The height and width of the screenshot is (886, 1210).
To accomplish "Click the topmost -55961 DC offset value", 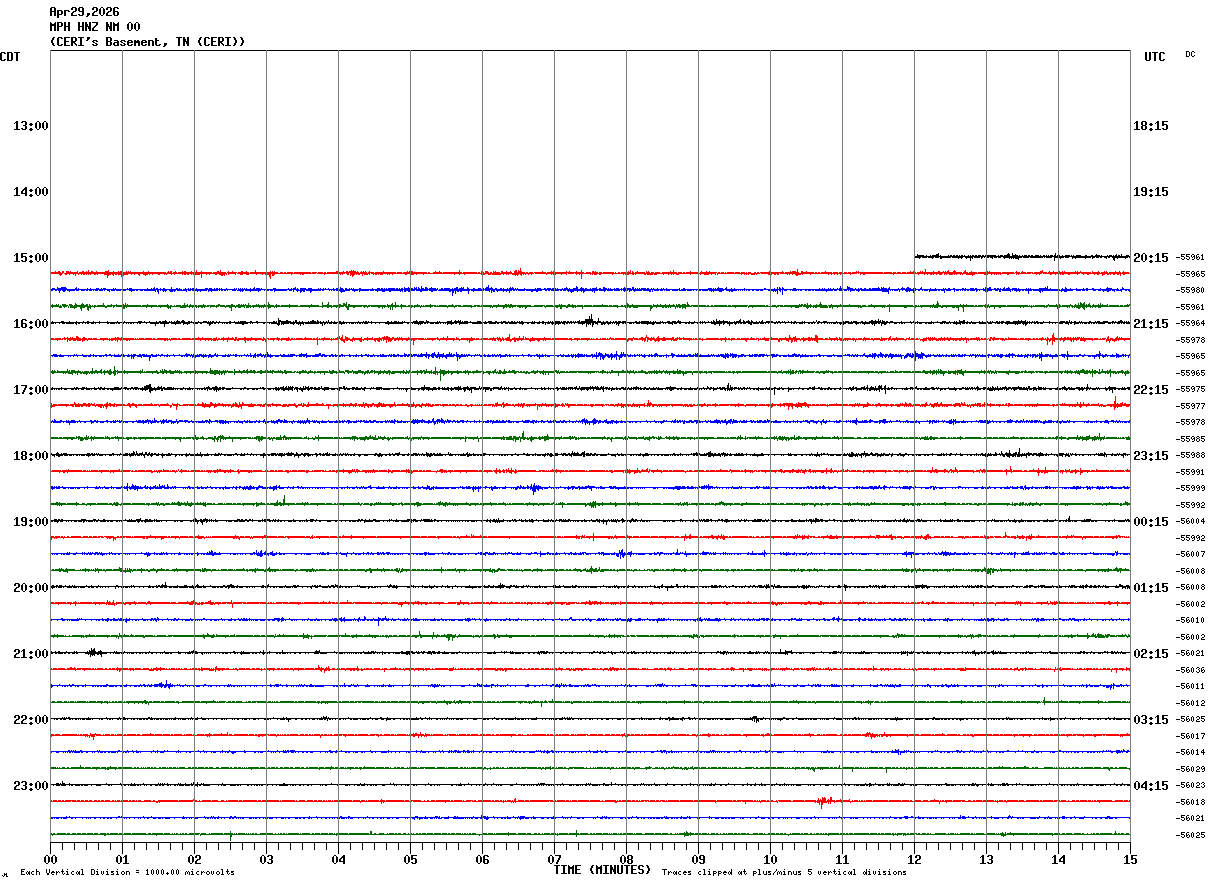I will [1191, 258].
